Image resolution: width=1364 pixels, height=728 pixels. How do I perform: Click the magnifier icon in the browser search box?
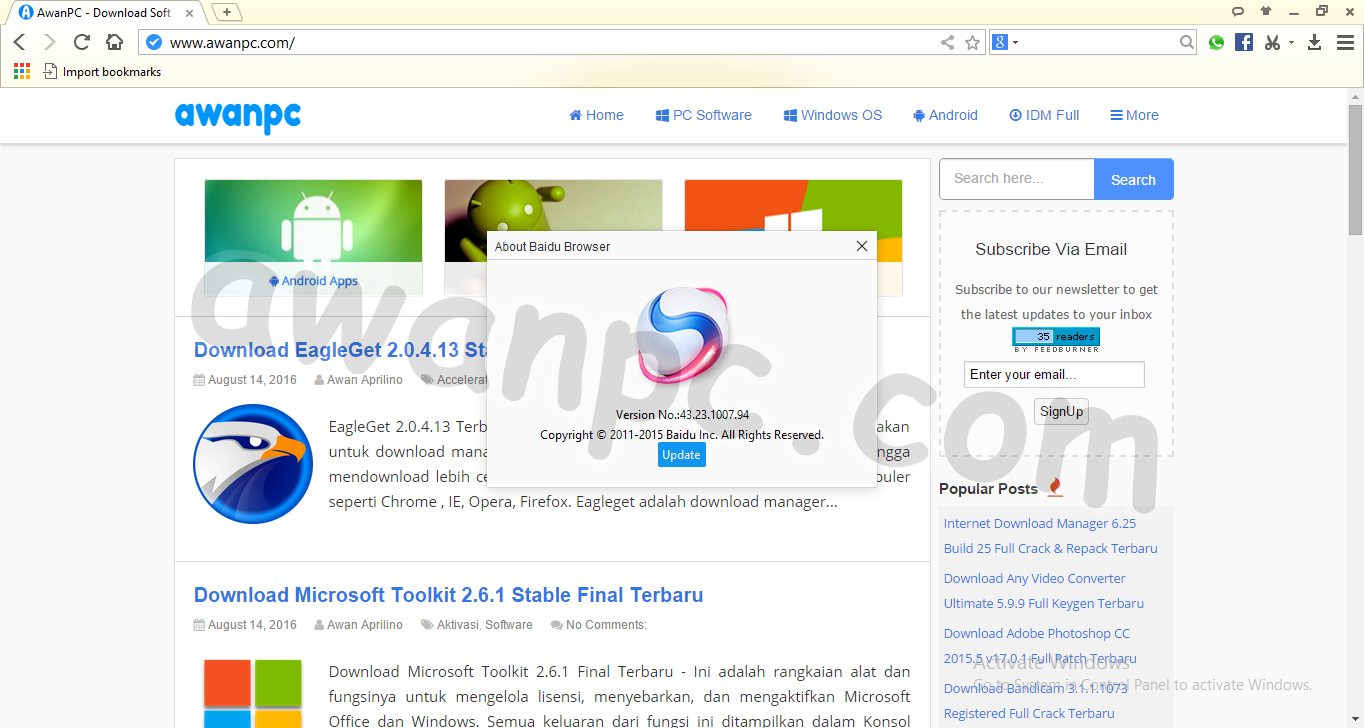(x=1186, y=42)
